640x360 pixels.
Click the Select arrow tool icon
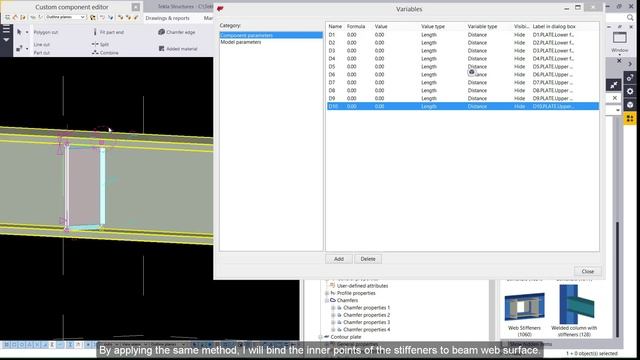[x=19, y=32]
